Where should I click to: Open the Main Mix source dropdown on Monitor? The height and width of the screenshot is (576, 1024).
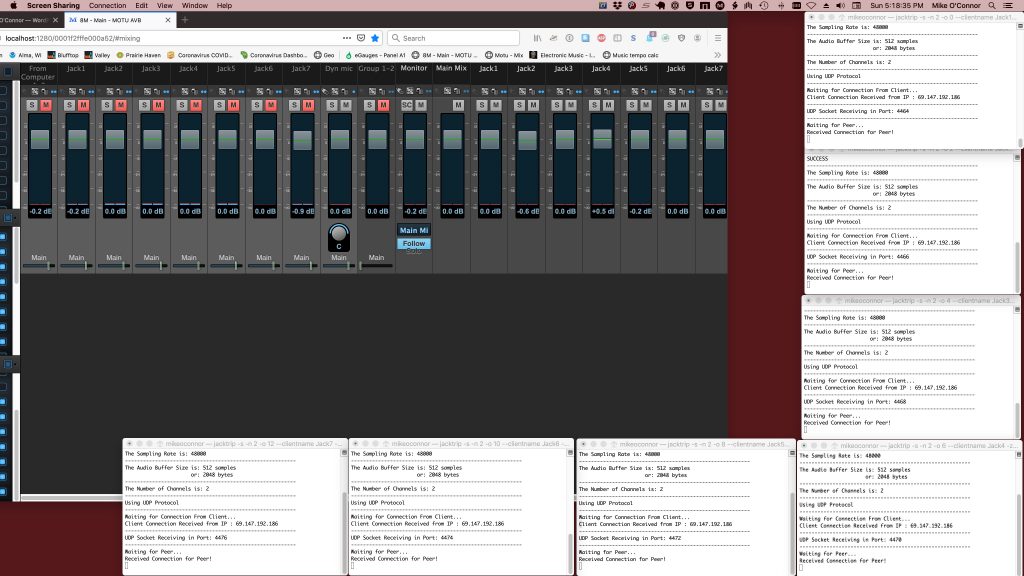[413, 230]
